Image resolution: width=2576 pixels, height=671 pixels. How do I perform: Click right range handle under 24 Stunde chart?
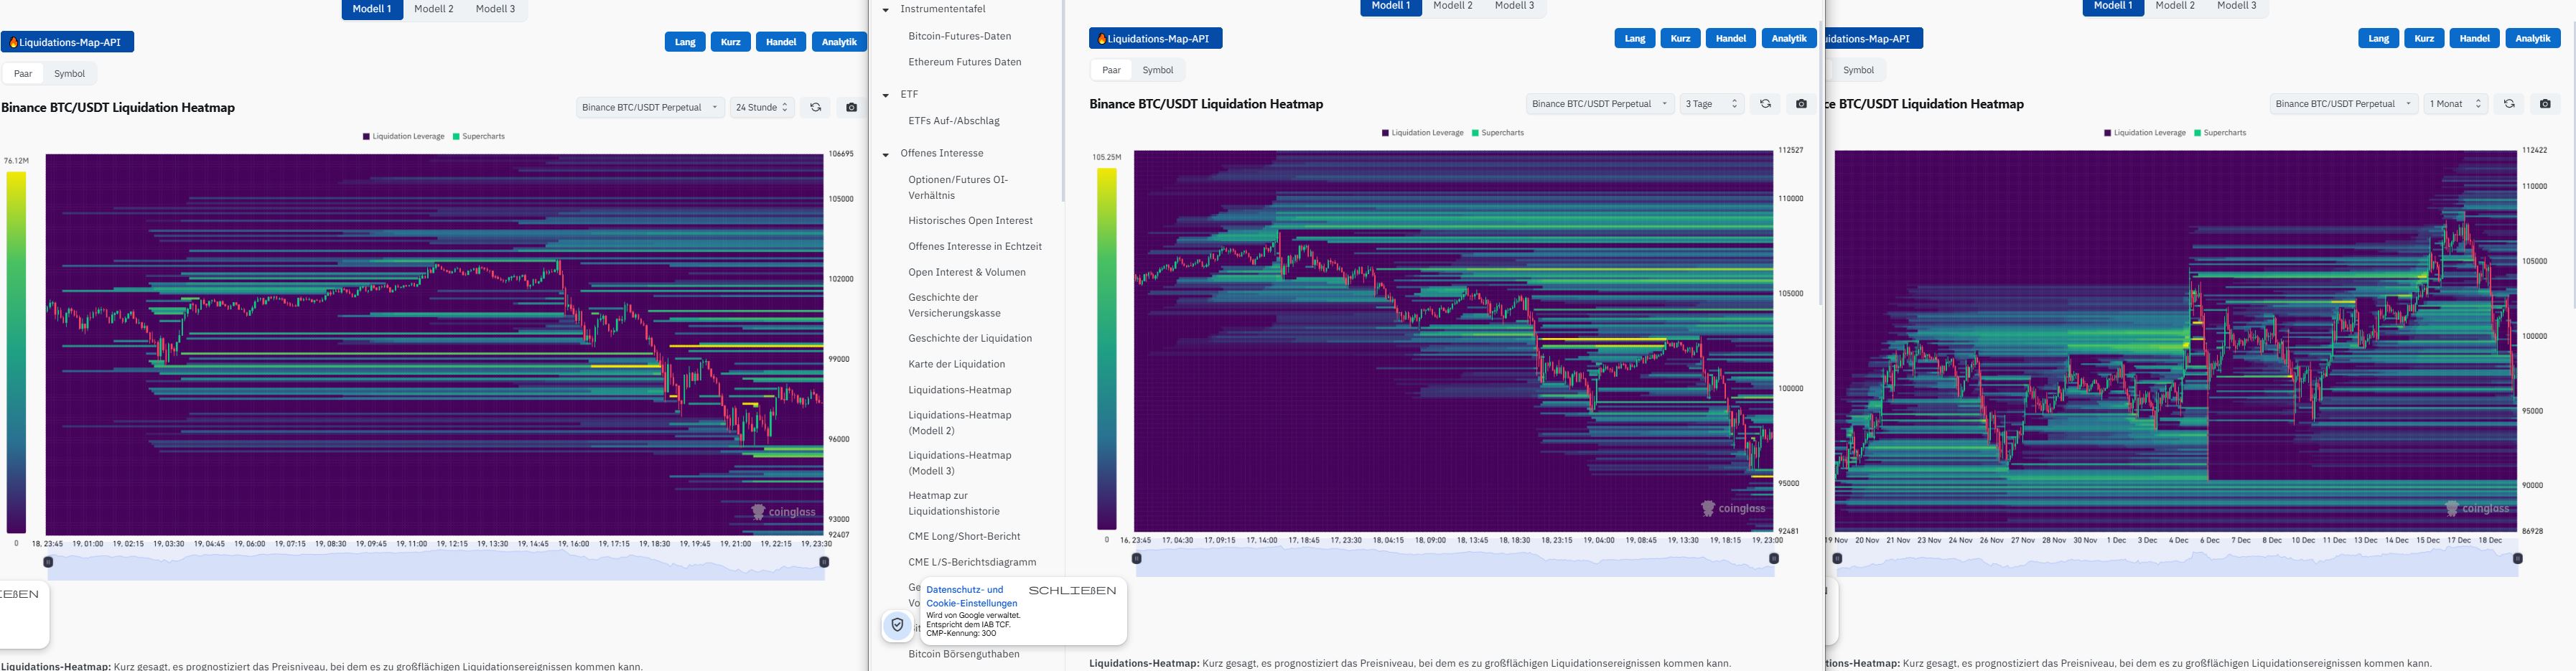click(824, 562)
